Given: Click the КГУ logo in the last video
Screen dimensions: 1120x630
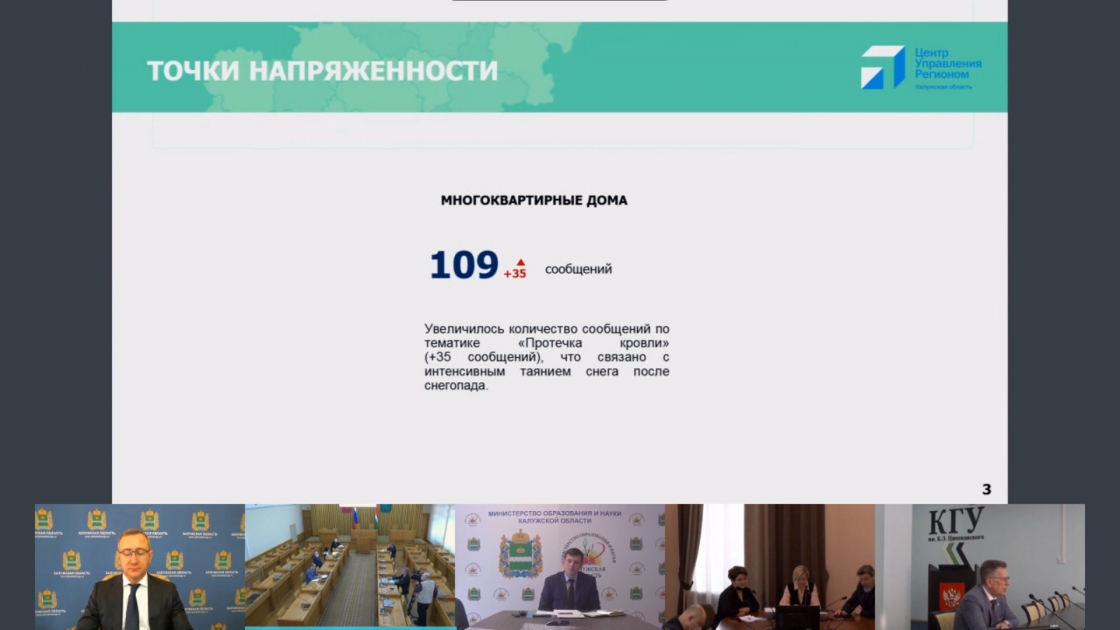Looking at the screenshot, I should coord(957,525).
